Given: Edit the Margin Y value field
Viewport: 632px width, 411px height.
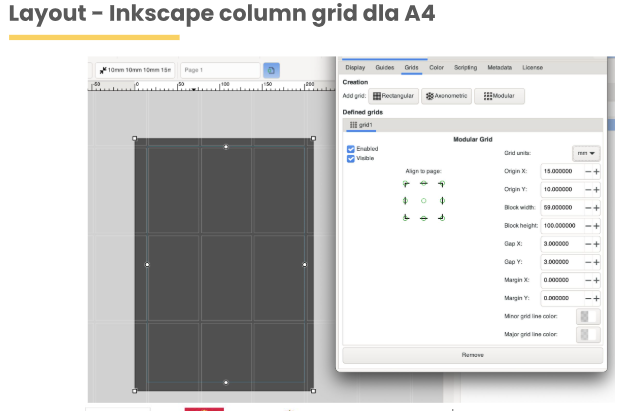Looking at the screenshot, I should click(562, 299).
